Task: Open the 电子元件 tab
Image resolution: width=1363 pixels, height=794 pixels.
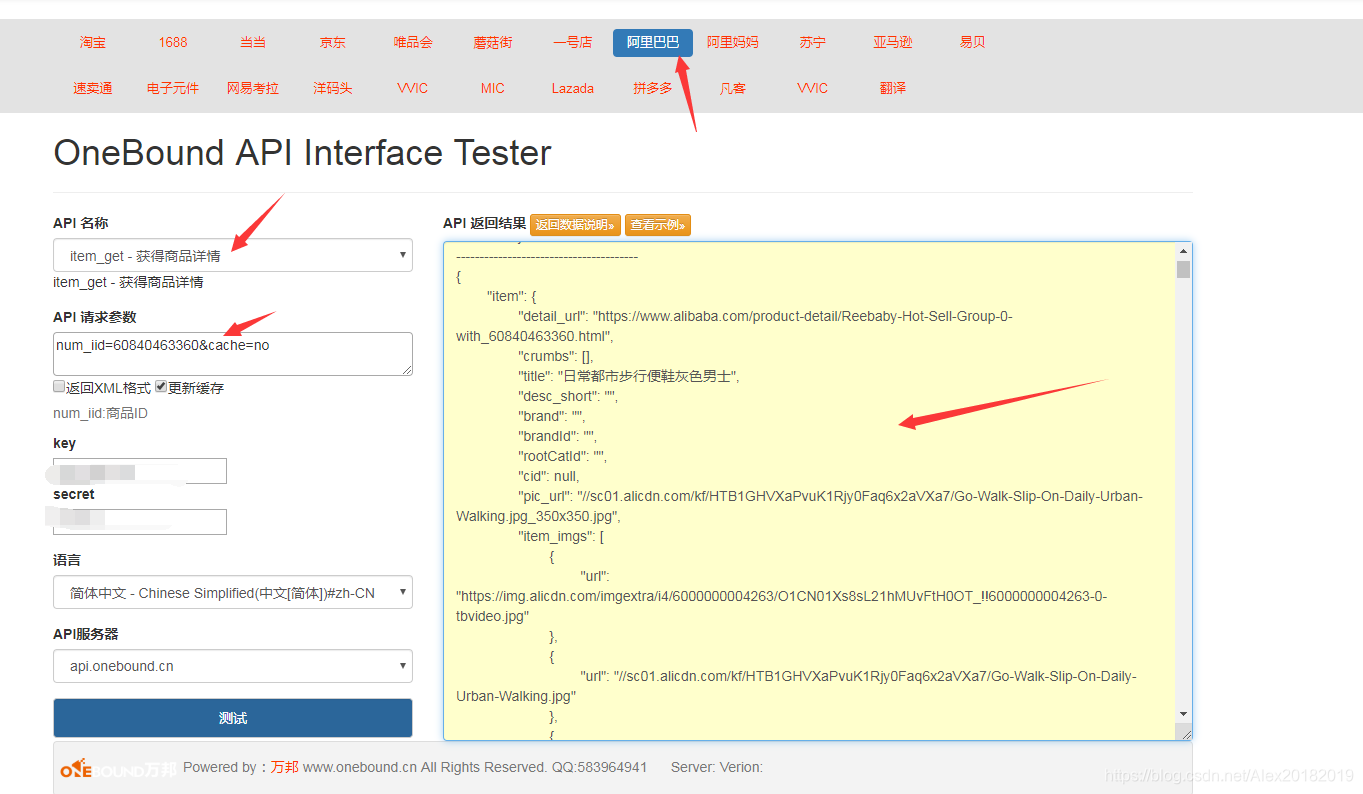Action: click(173, 88)
